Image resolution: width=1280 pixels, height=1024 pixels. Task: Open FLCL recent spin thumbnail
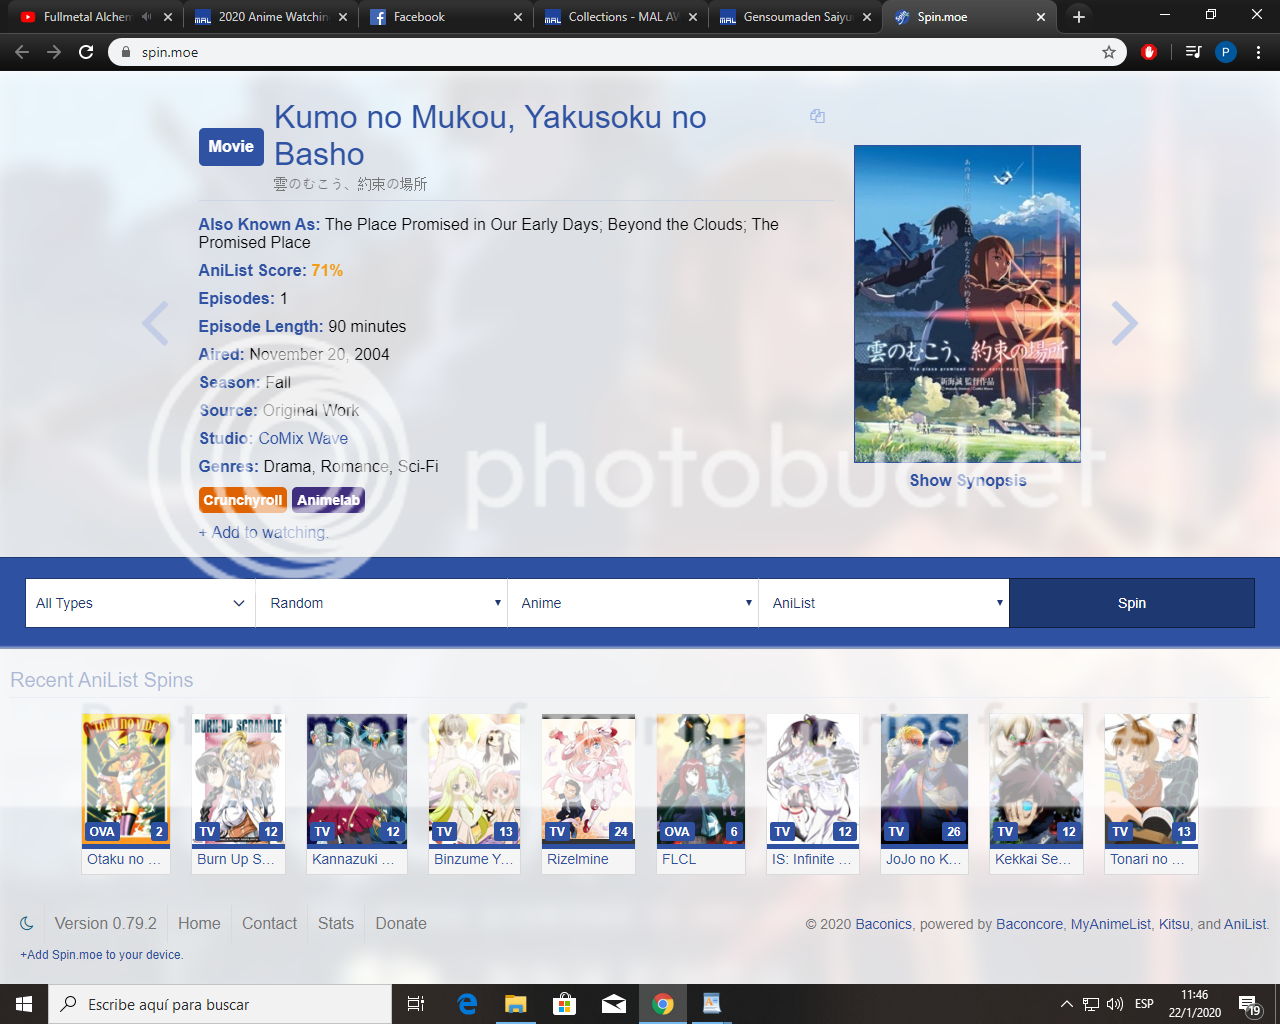click(x=701, y=793)
